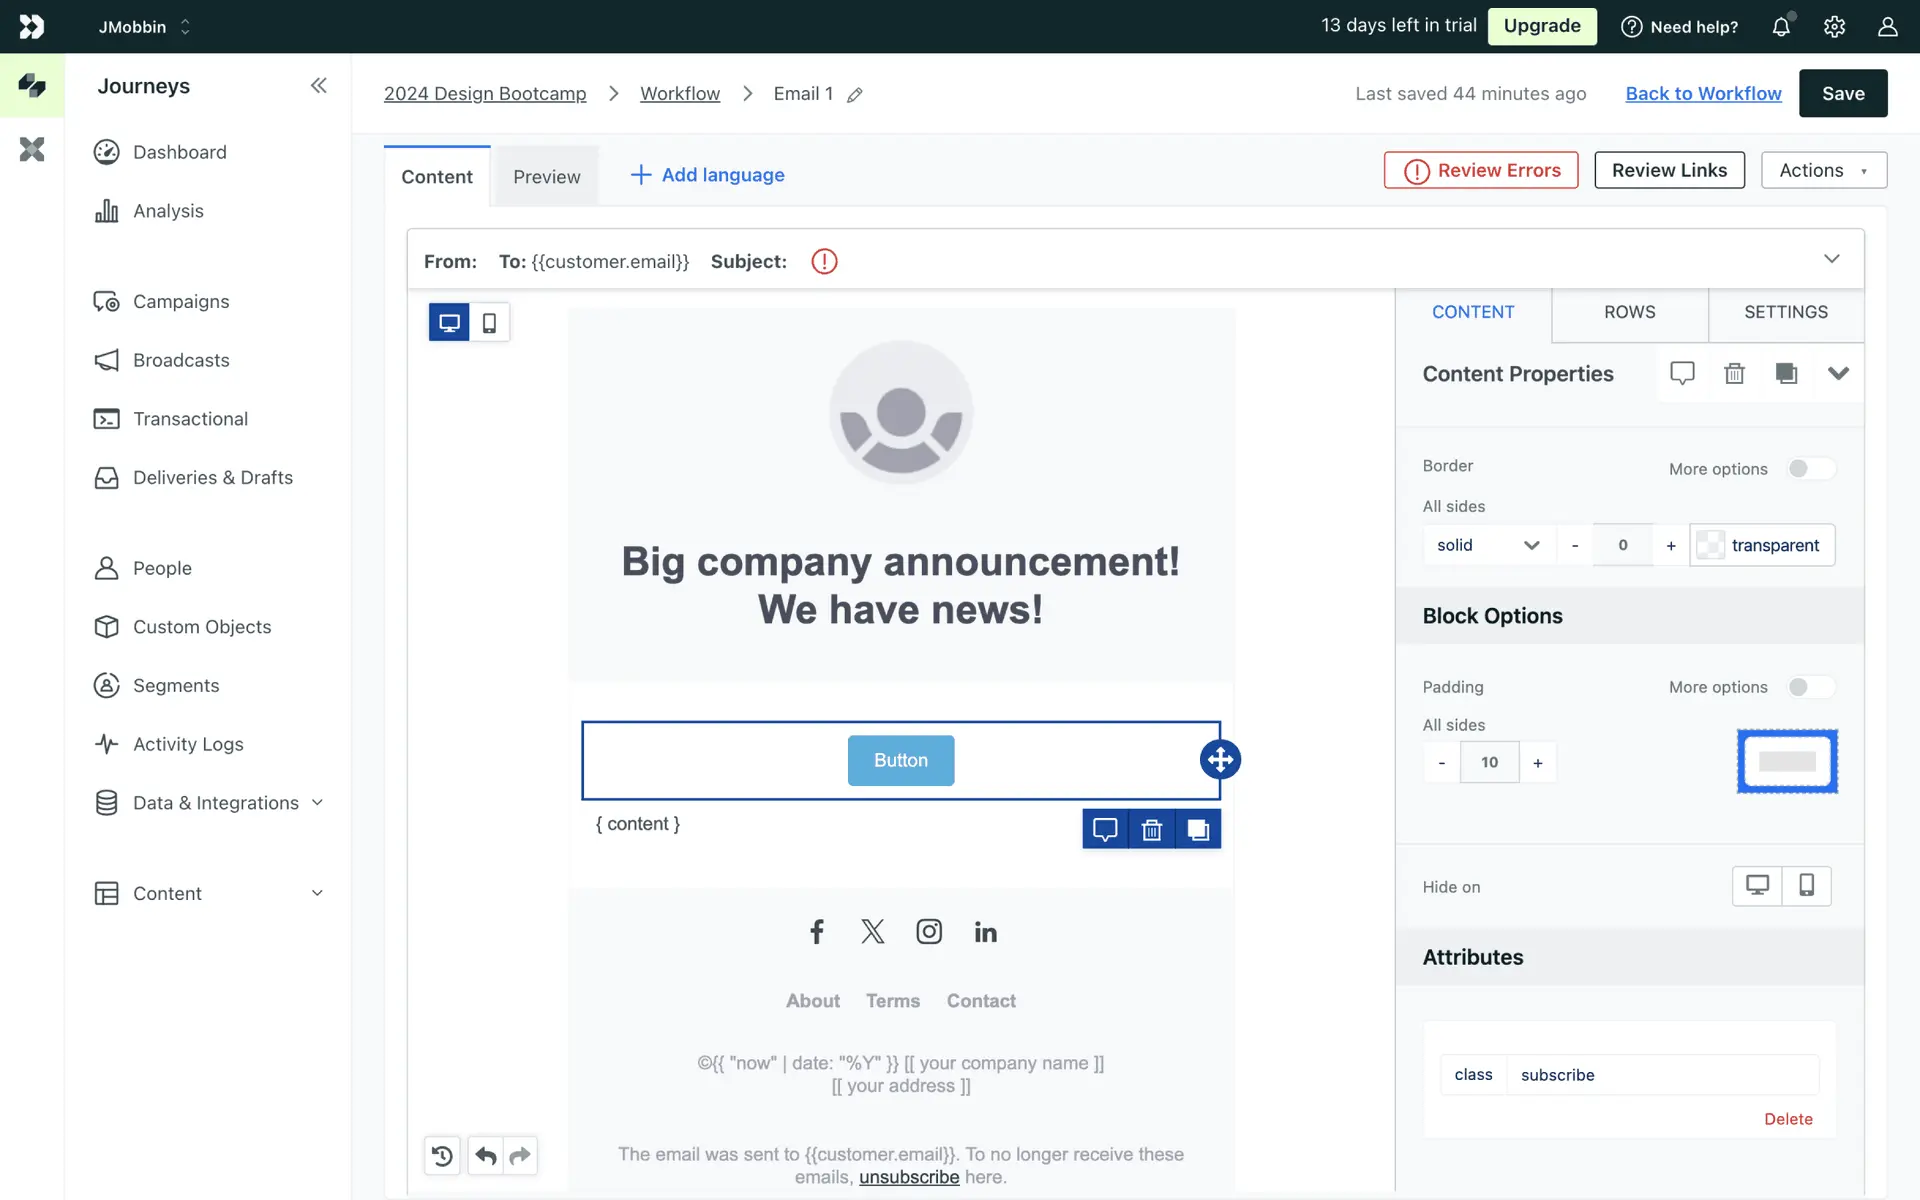Switch to the Preview tab
This screenshot has height=1200, width=1920.
pyautogui.click(x=546, y=177)
